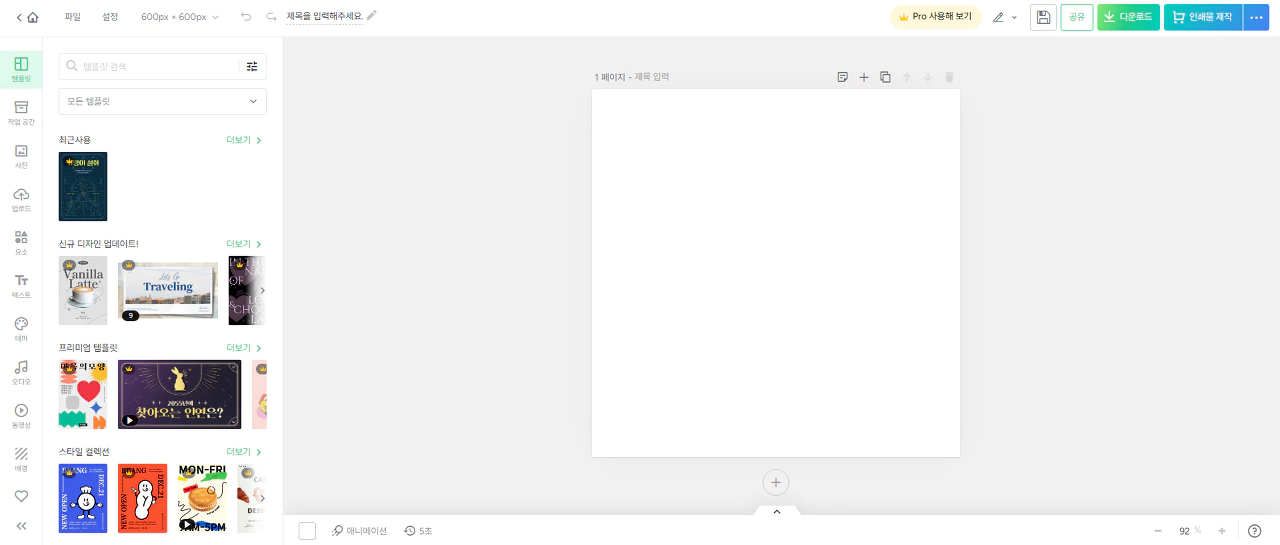Show next 스타일 컬렉션 templates arrow

point(262,498)
